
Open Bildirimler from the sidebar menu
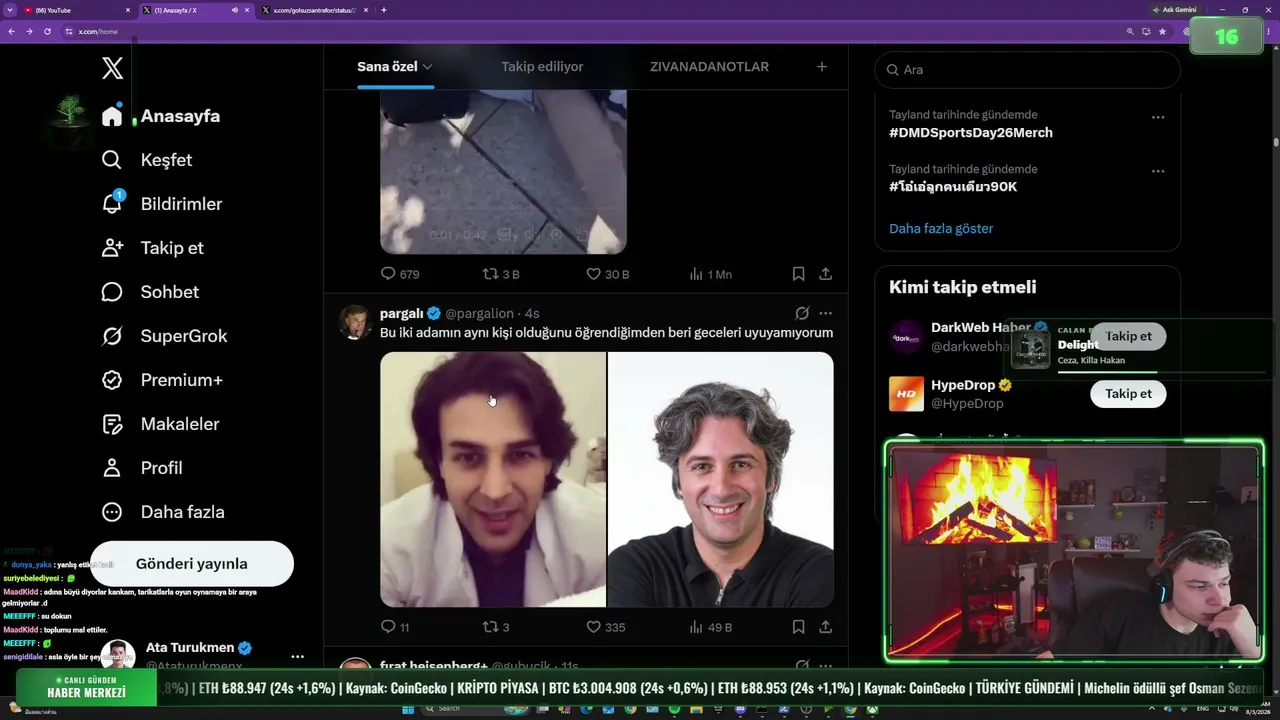pyautogui.click(x=181, y=204)
